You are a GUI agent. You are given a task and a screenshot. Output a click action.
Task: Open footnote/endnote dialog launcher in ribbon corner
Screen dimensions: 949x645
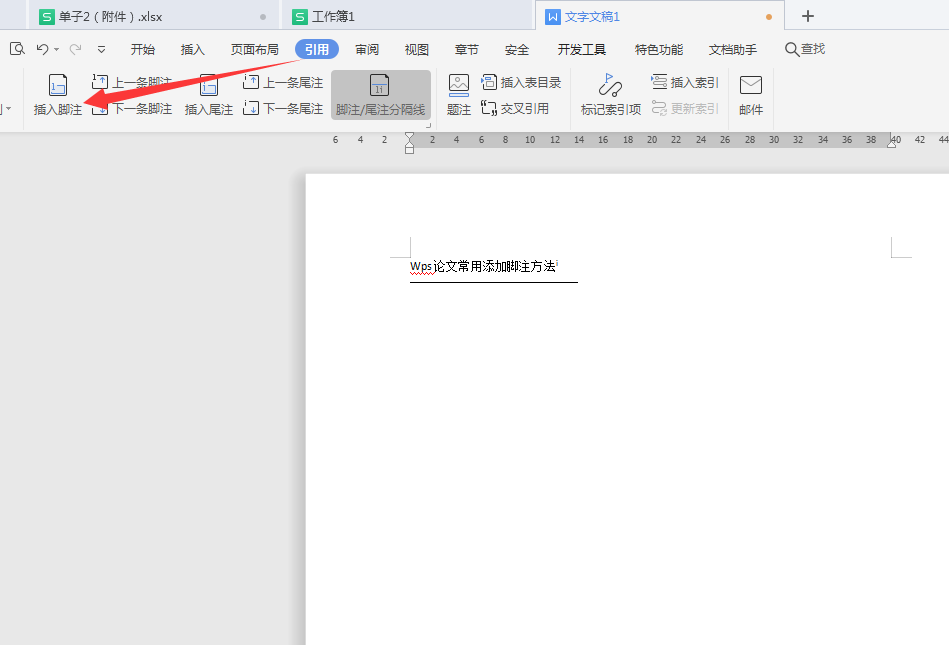click(x=428, y=125)
